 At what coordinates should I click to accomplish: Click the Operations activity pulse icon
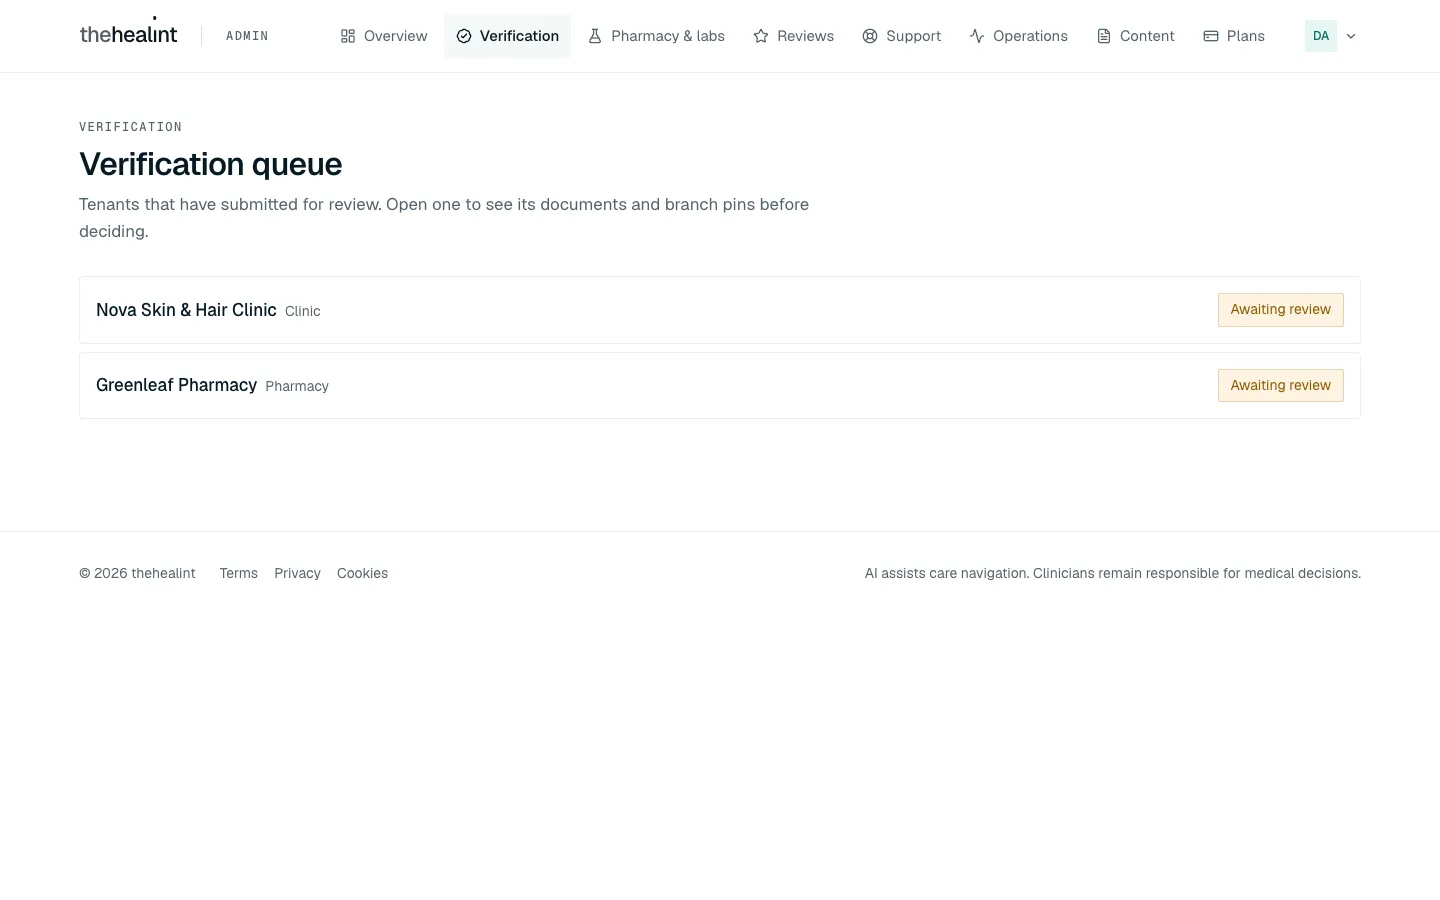[977, 36]
